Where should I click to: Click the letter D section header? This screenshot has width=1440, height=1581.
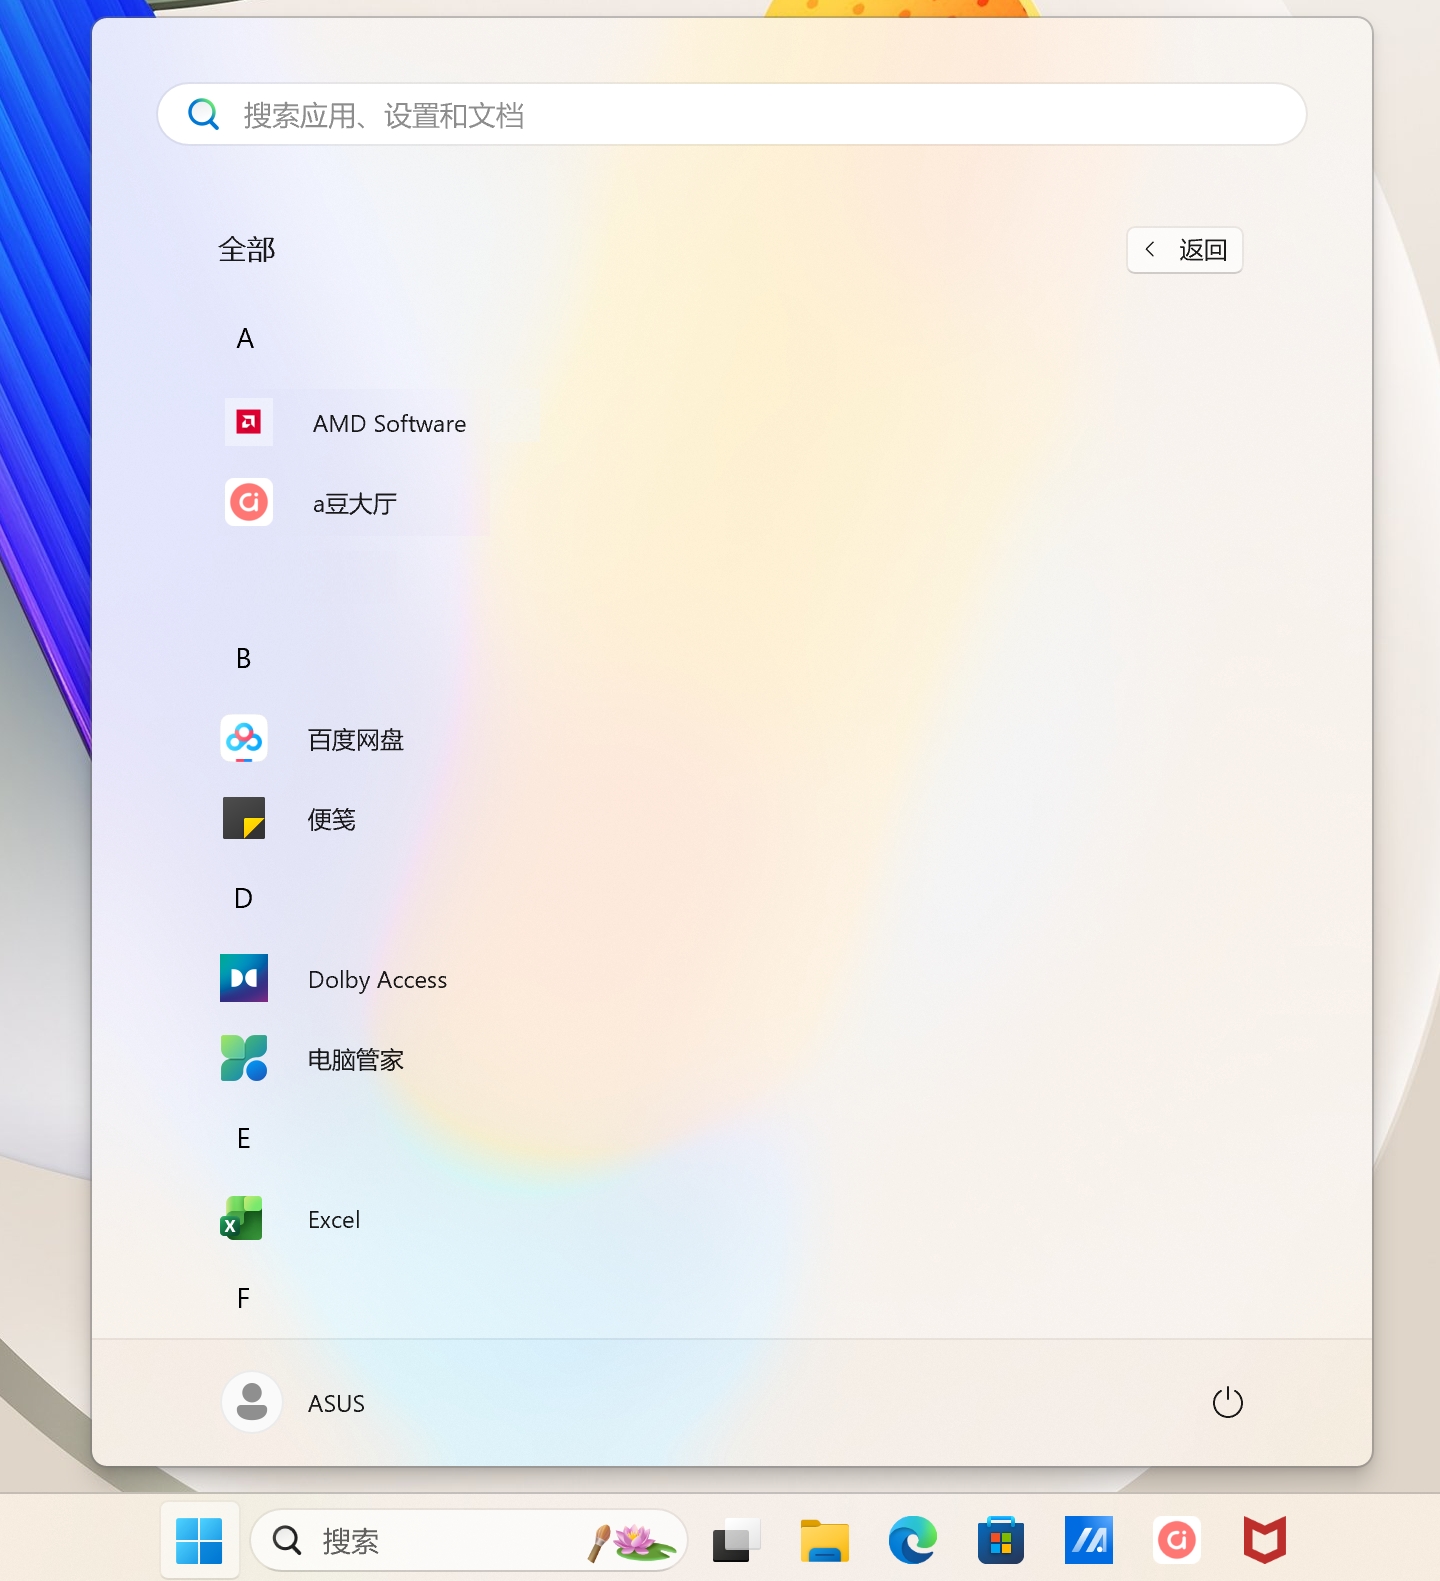click(244, 899)
